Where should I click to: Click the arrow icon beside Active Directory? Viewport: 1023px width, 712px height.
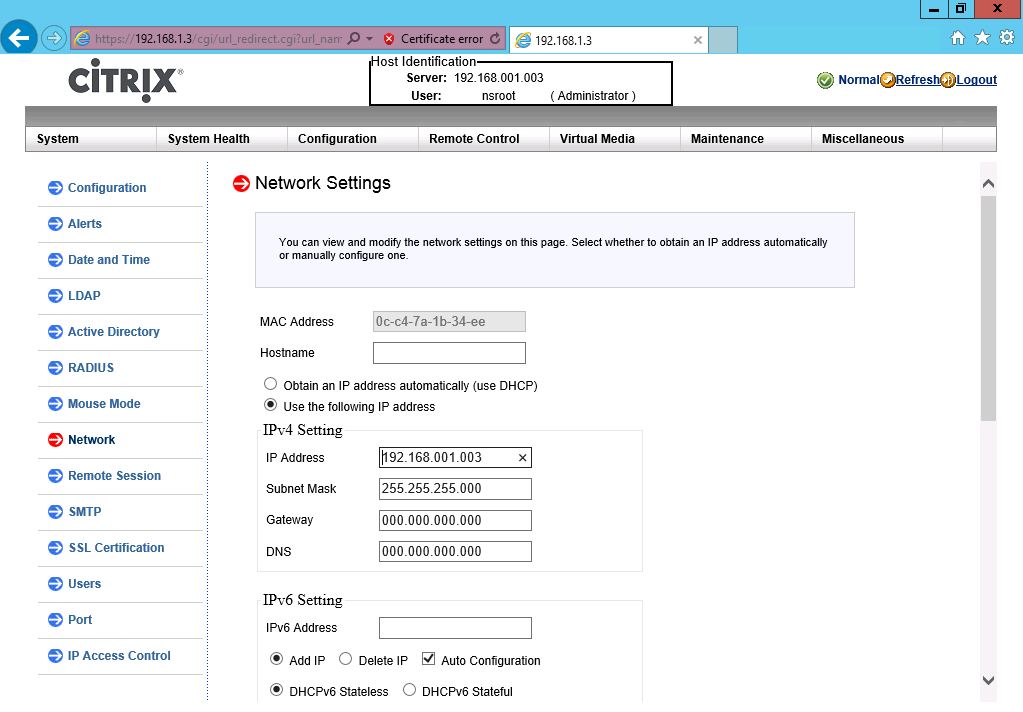55,332
